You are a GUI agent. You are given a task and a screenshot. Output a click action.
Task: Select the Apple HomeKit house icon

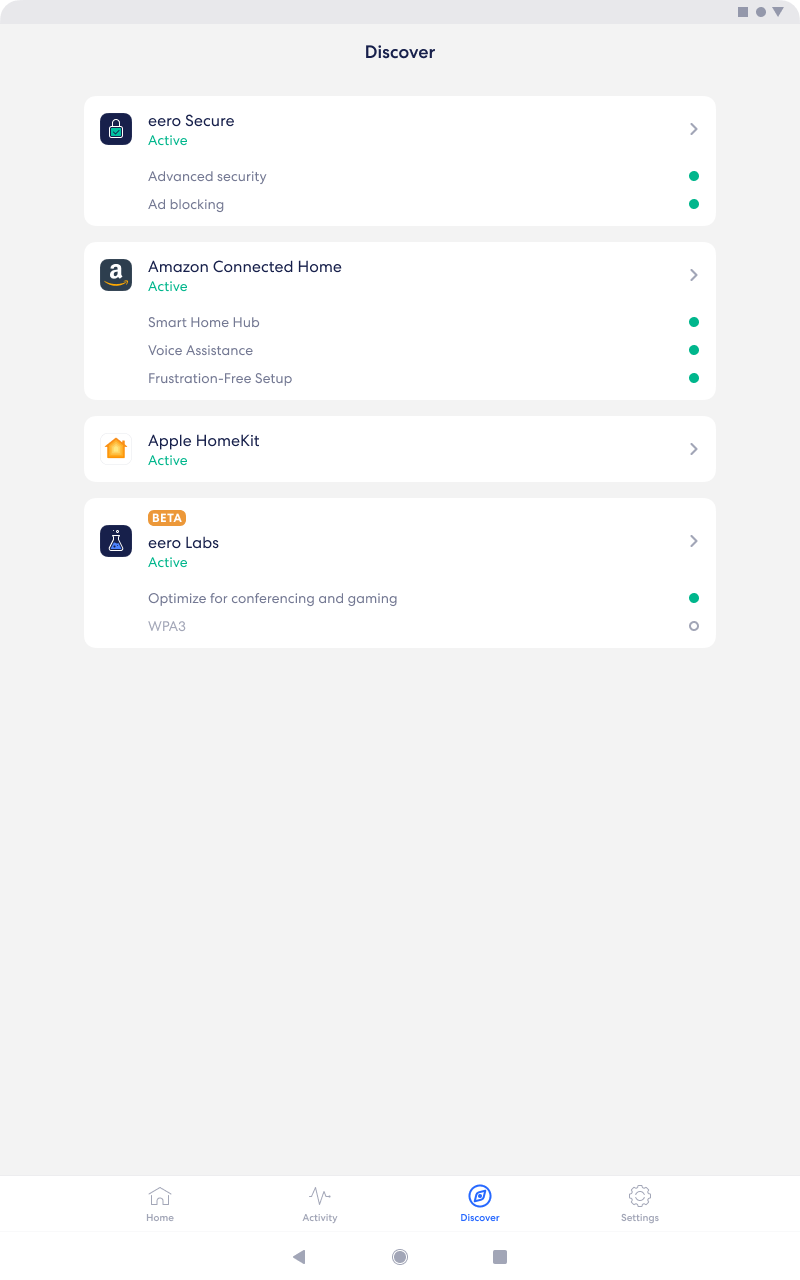click(115, 449)
